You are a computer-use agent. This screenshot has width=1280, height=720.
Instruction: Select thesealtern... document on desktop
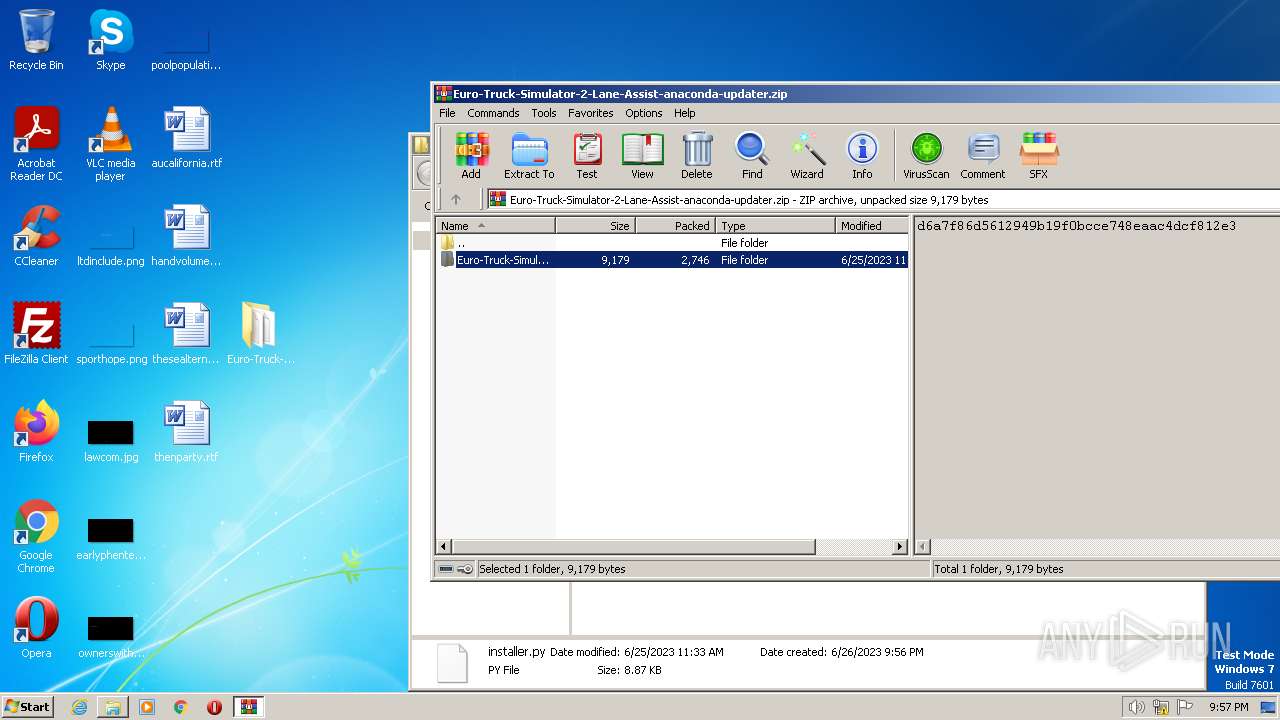point(186,334)
